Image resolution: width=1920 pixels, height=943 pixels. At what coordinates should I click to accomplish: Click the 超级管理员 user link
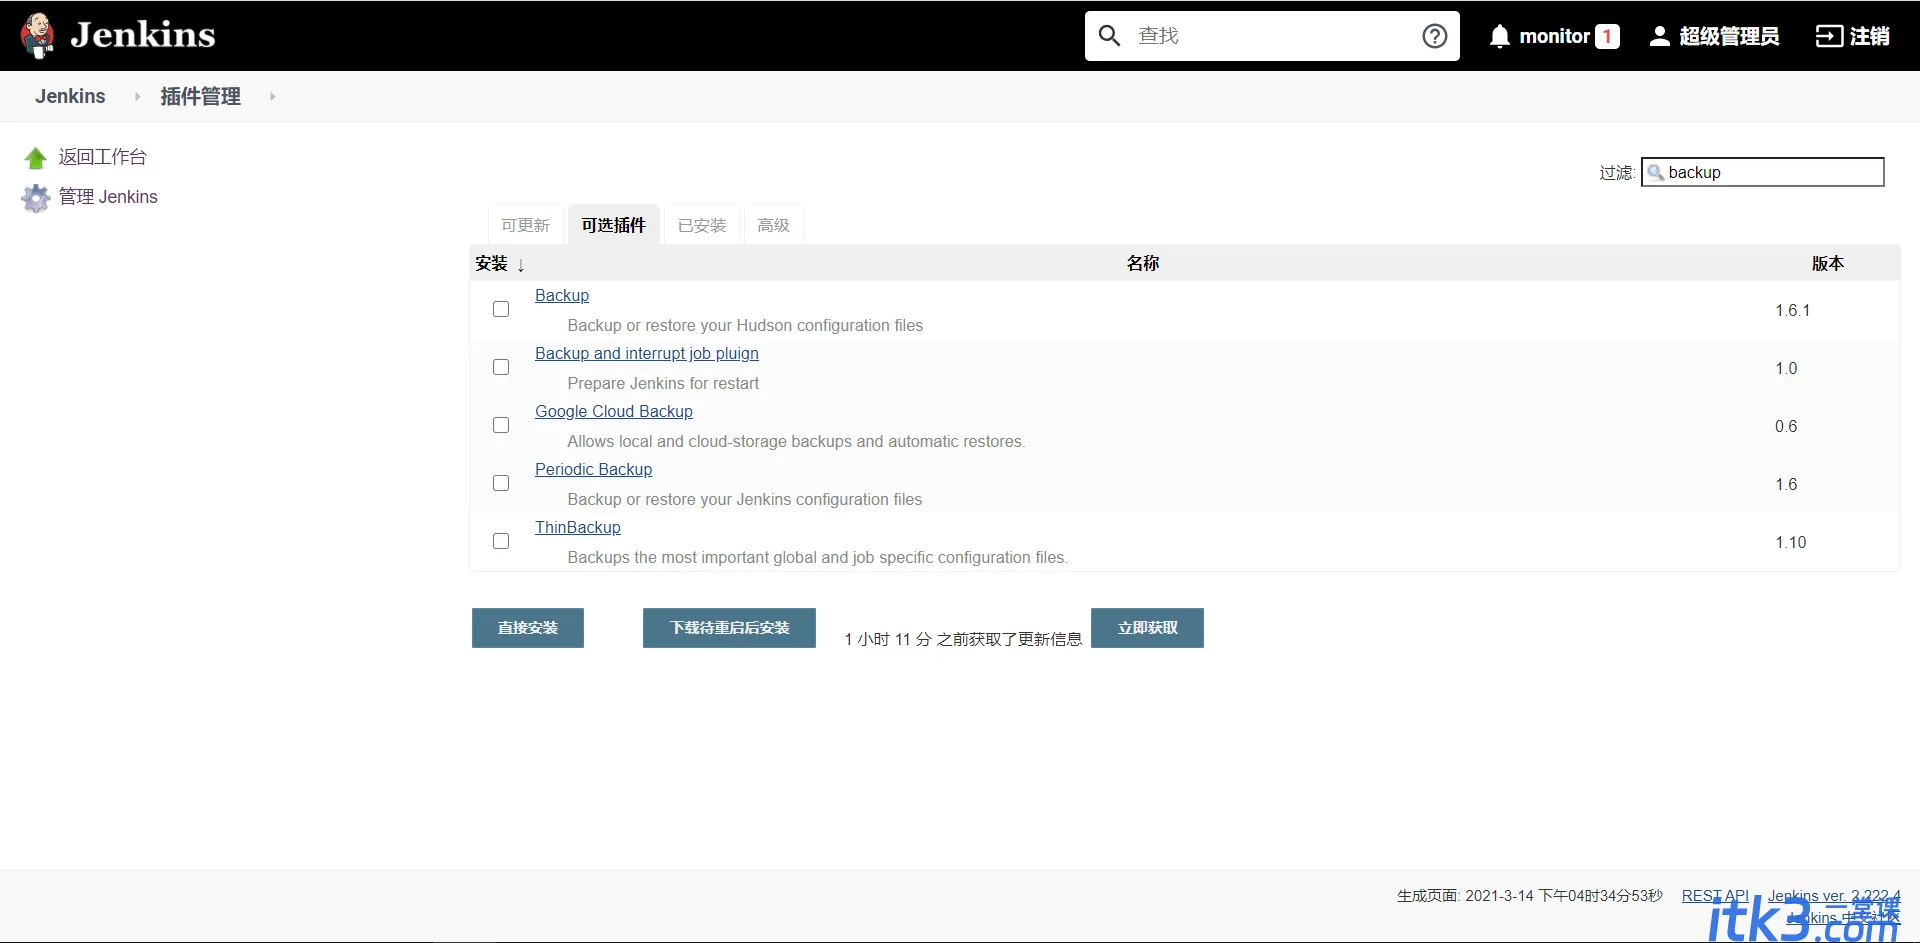(x=1729, y=36)
